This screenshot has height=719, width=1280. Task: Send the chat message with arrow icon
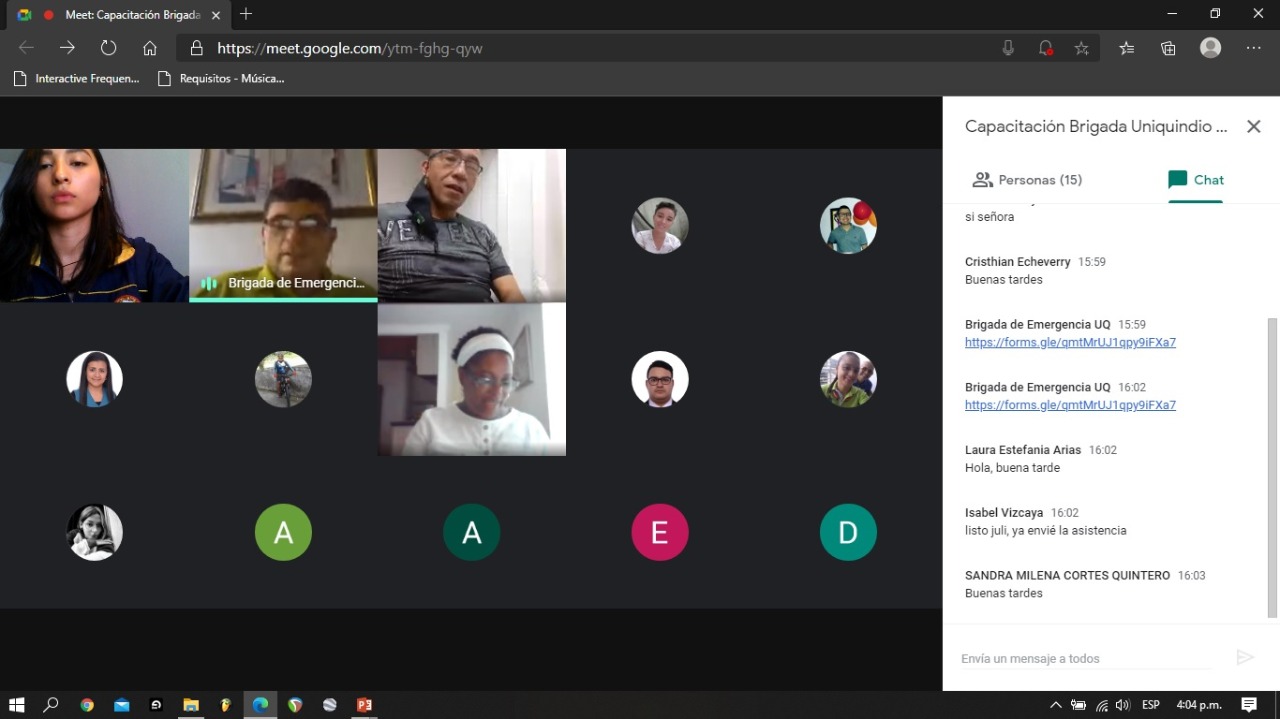pyautogui.click(x=1245, y=657)
